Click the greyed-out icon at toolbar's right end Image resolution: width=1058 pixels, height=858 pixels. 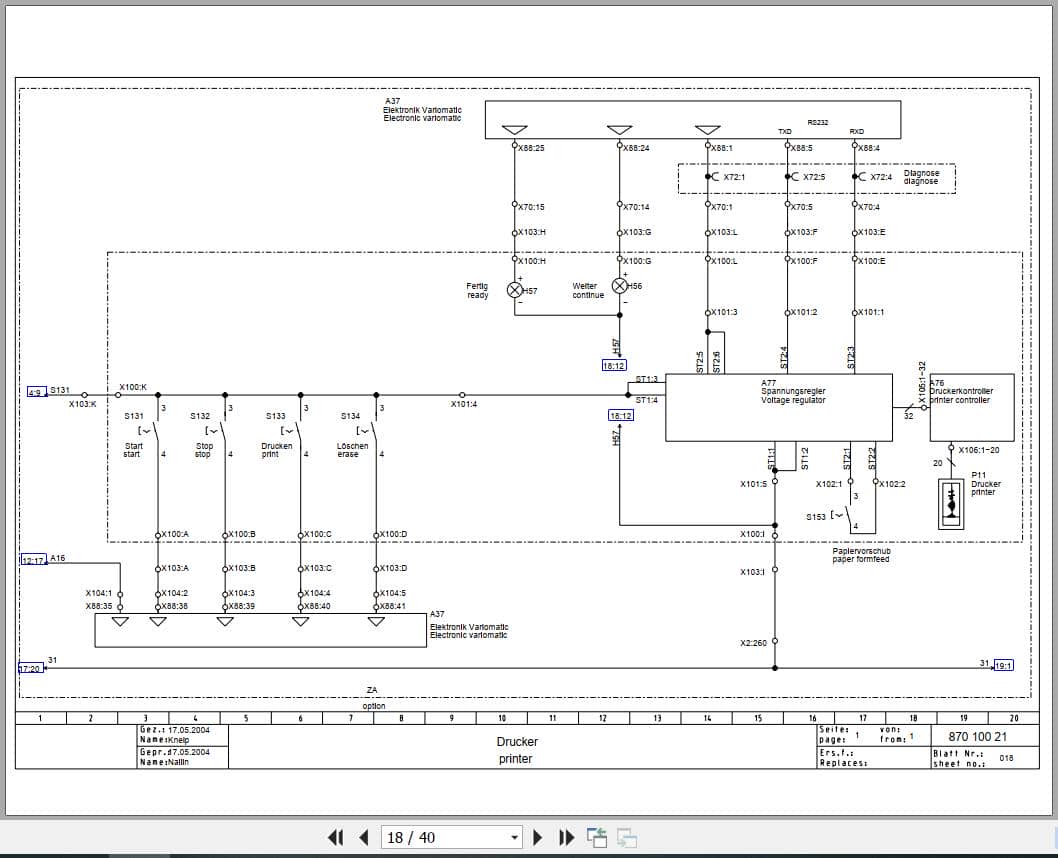pyautogui.click(x=626, y=838)
